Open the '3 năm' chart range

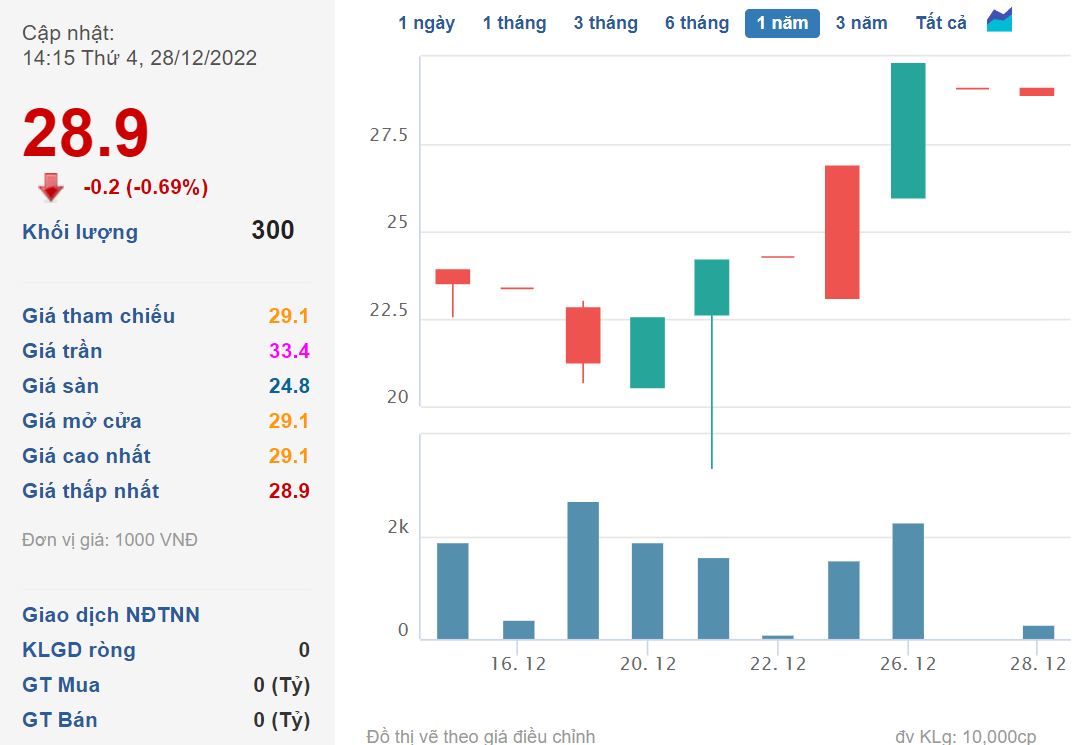[x=861, y=23]
